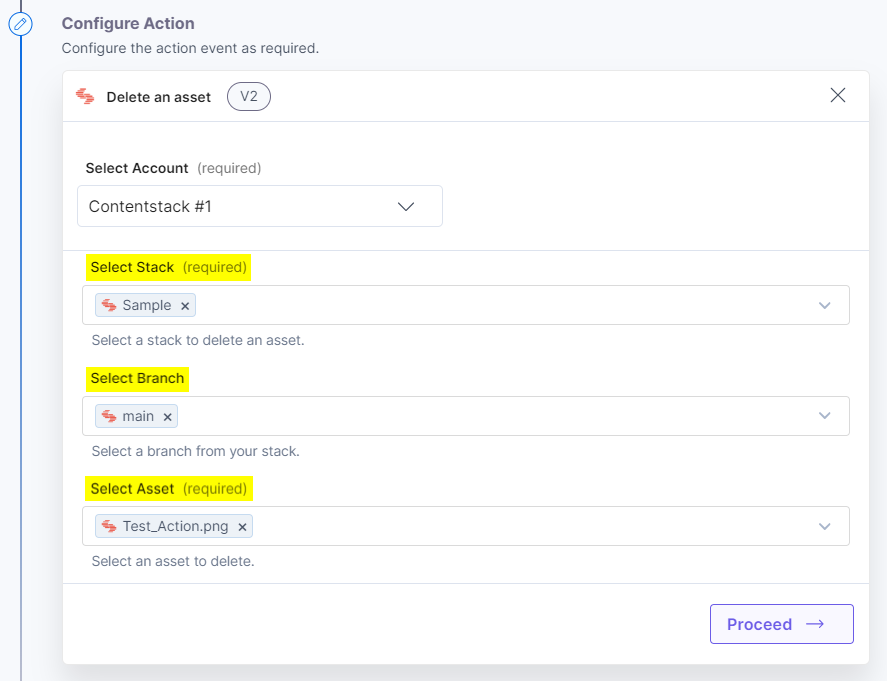Remove the Sample stack tag
Image resolution: width=887 pixels, height=681 pixels.
tap(185, 306)
